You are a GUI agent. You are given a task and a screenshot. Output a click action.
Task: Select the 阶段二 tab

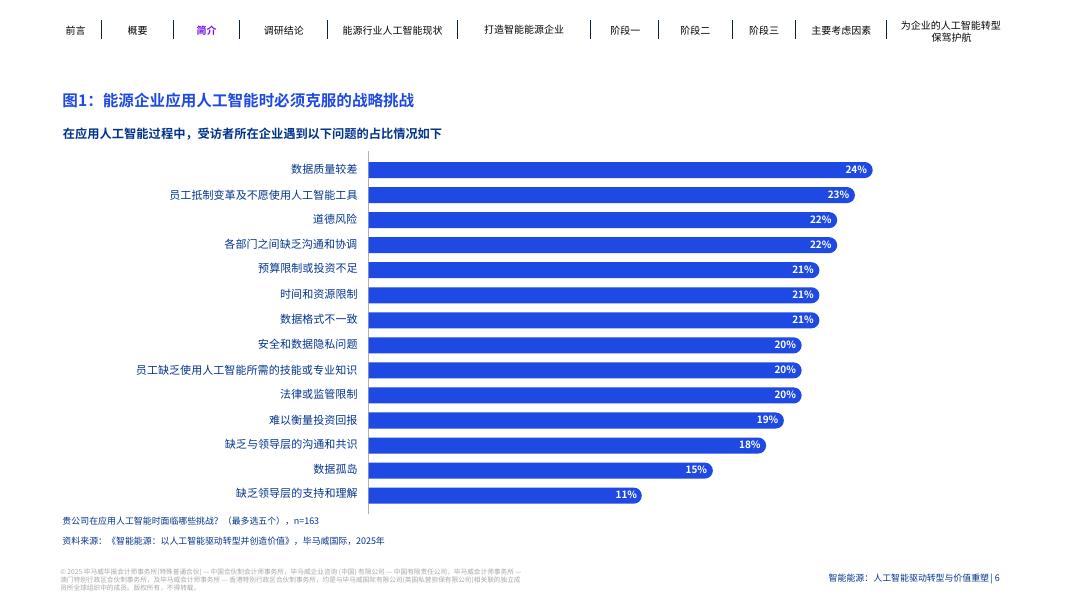[694, 30]
